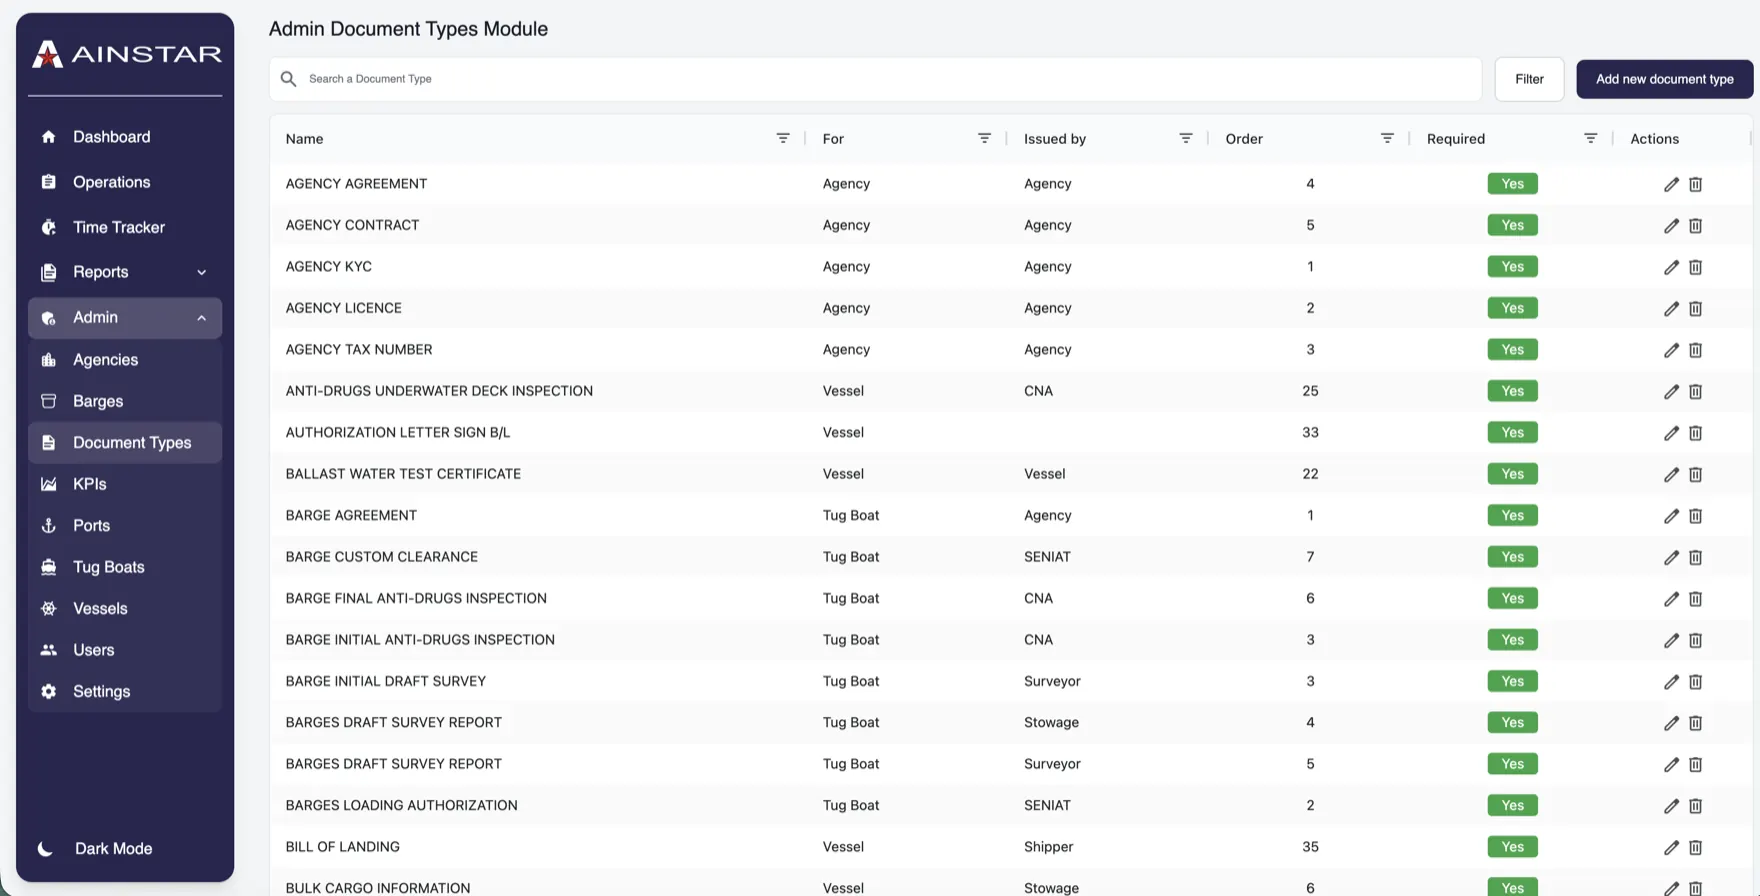Select Document Types in the sidebar
This screenshot has width=1760, height=896.
125,443
